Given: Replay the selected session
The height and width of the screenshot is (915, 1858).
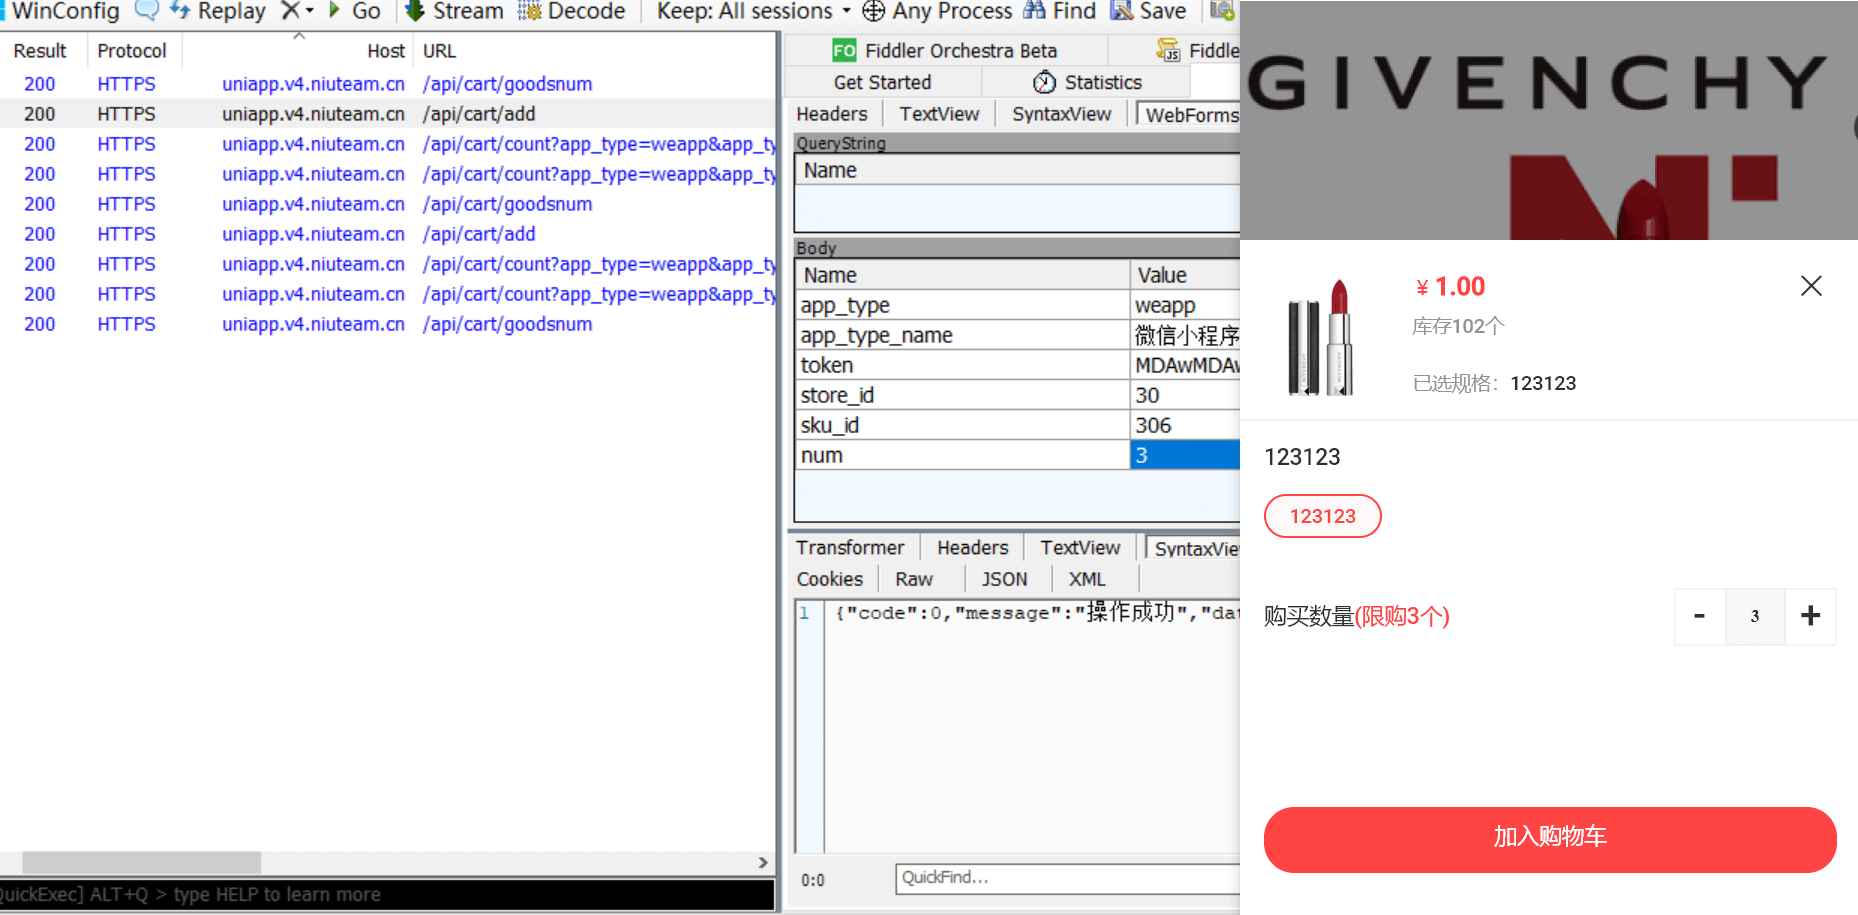Looking at the screenshot, I should tap(218, 11).
